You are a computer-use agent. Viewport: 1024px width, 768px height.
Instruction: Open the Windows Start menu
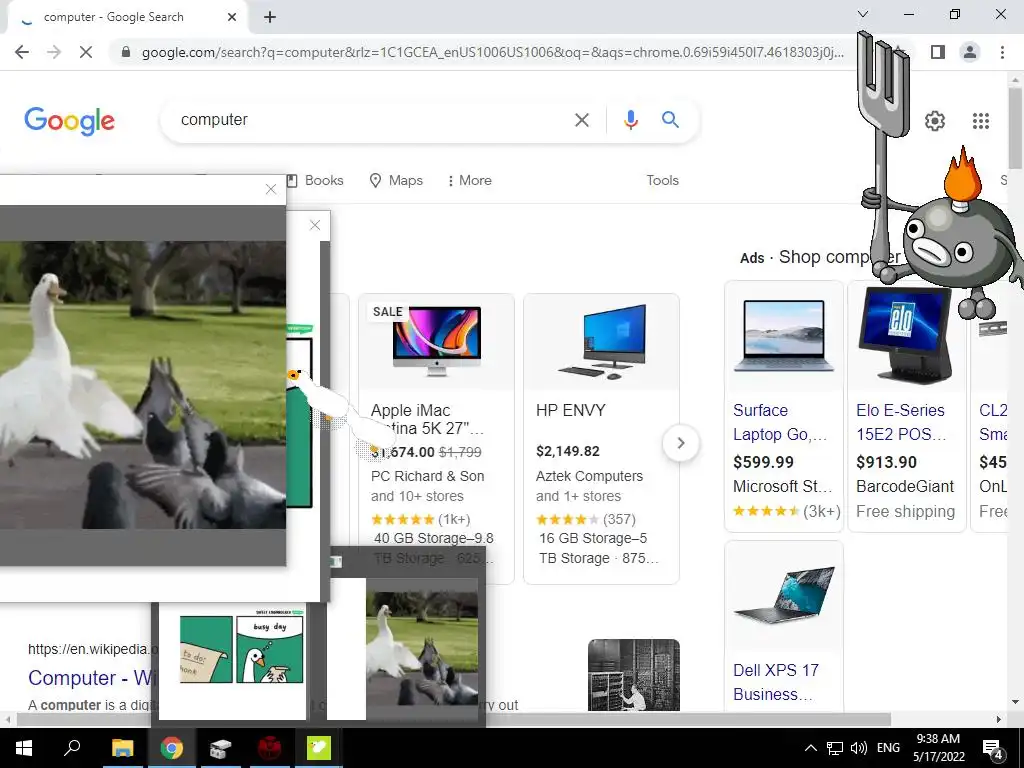click(x=24, y=748)
